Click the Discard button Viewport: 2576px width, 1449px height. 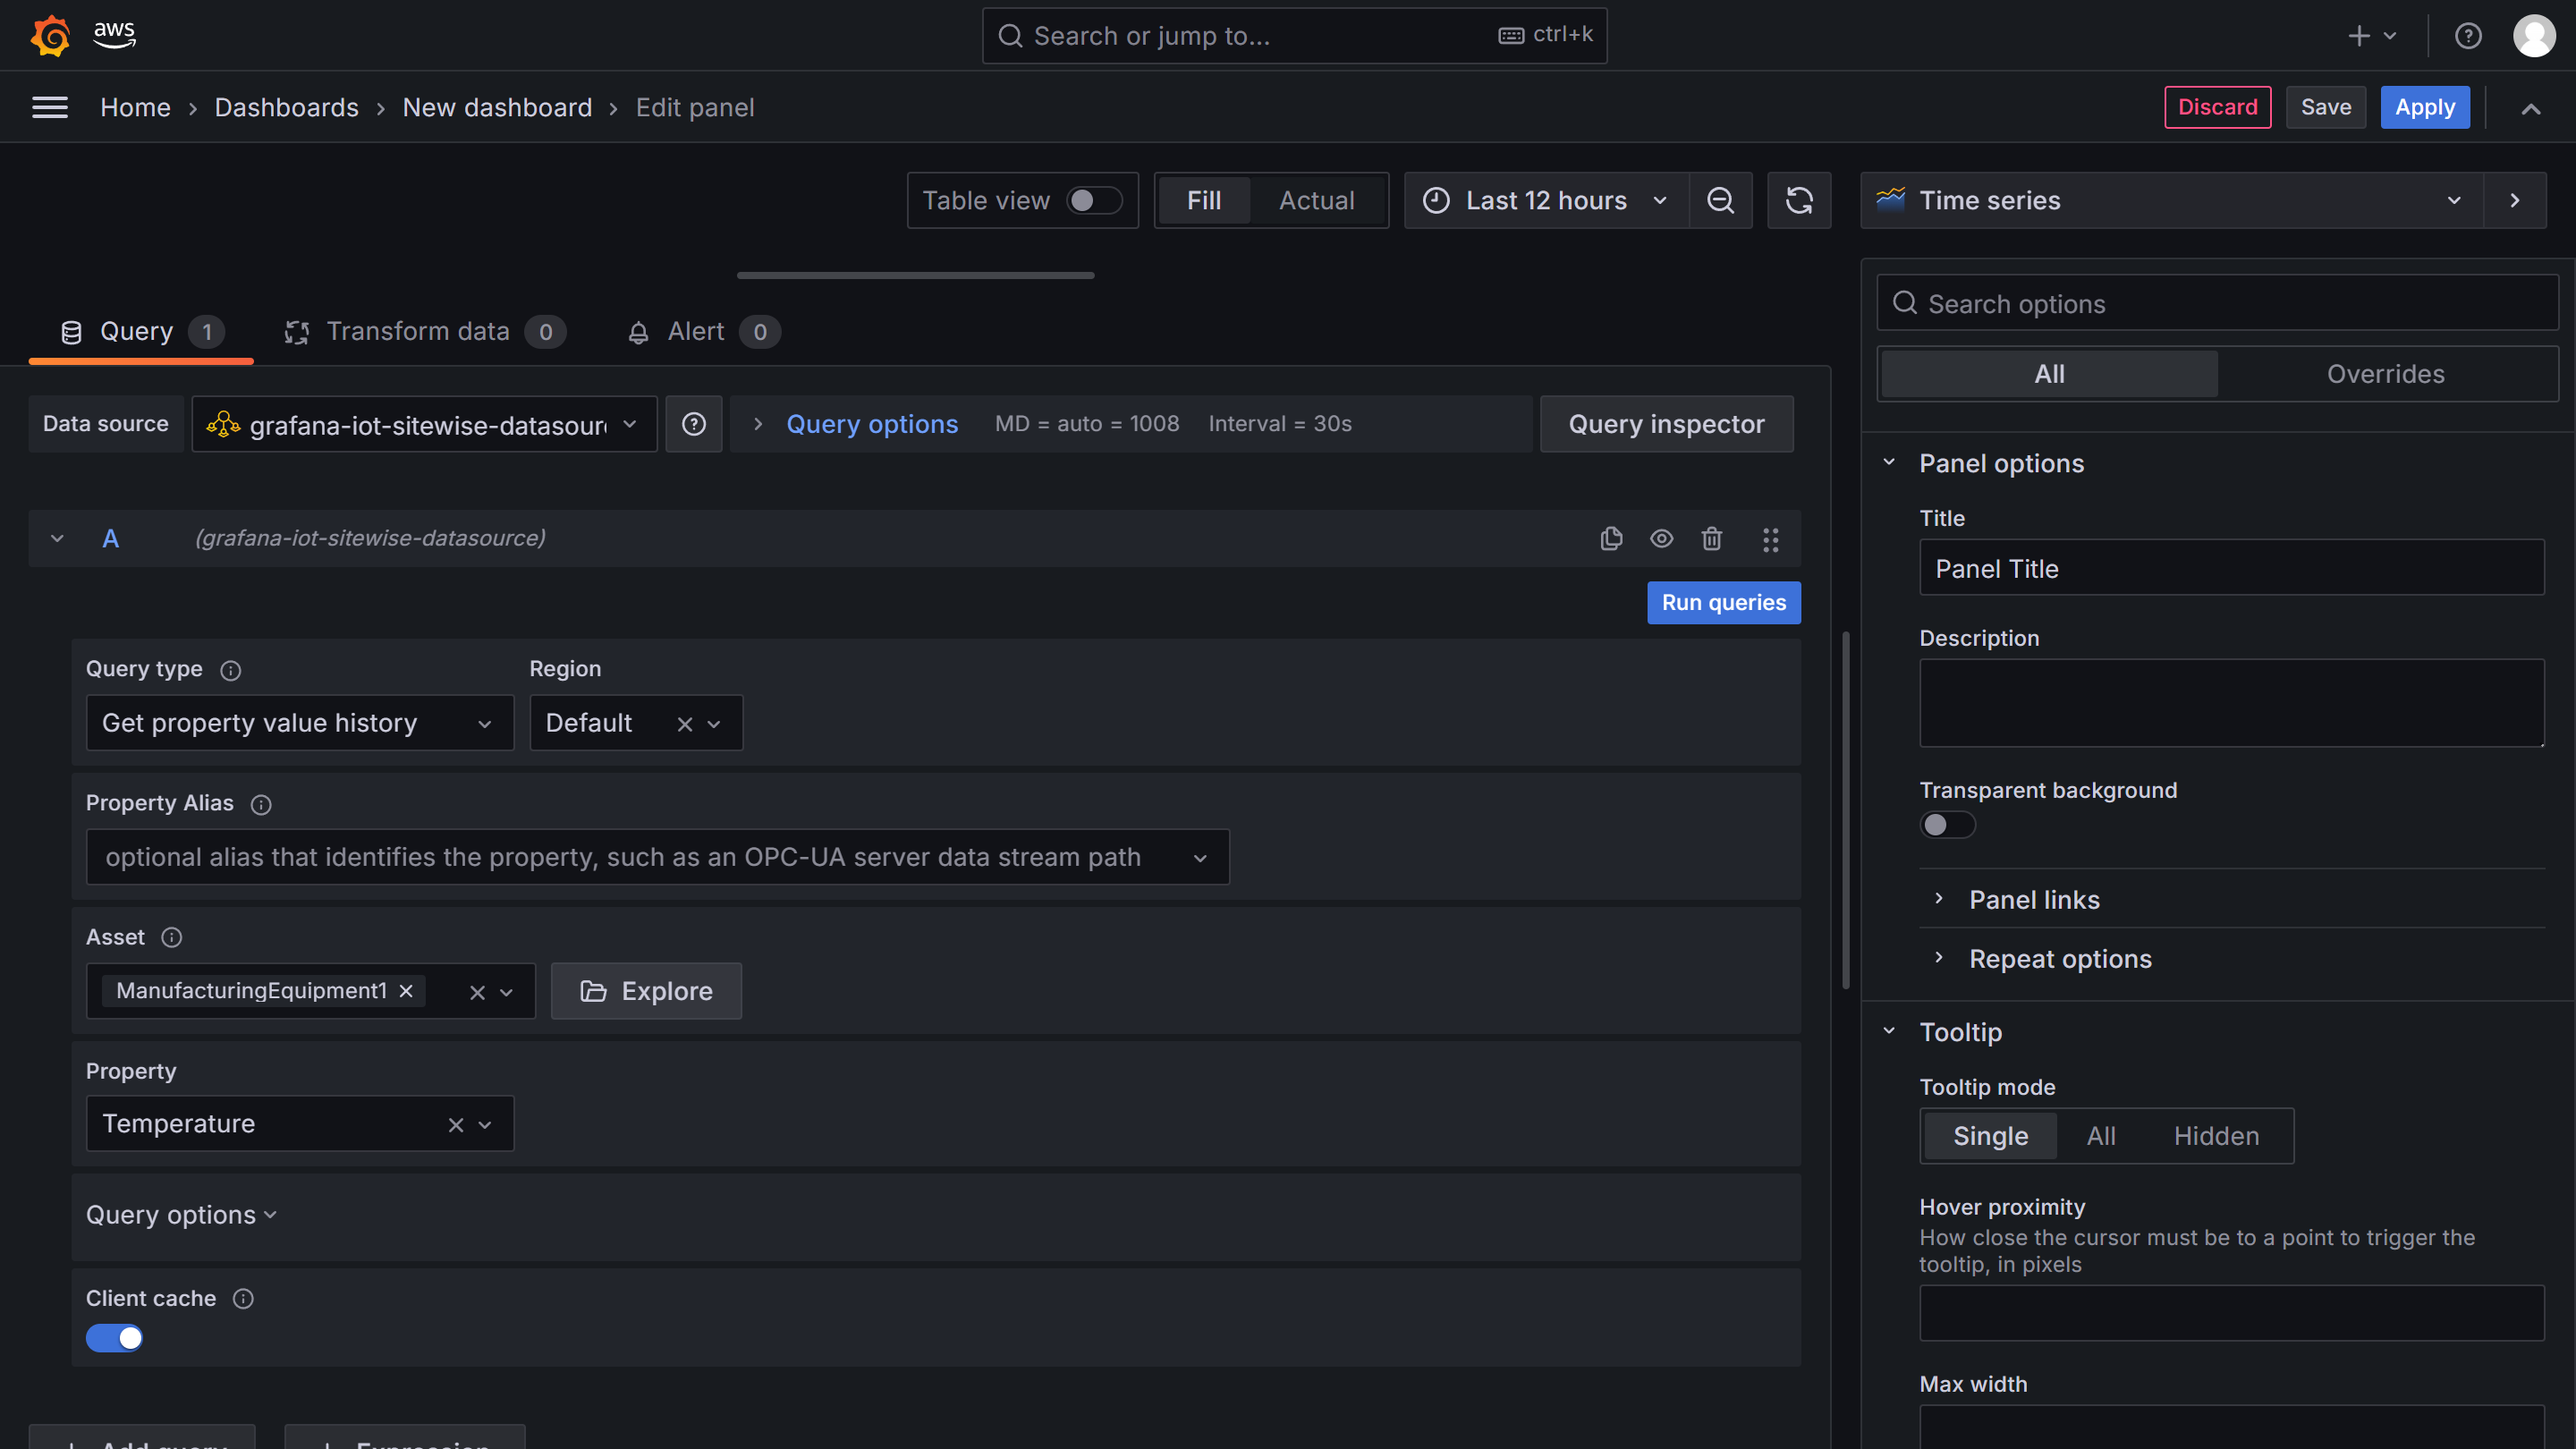2217,107
